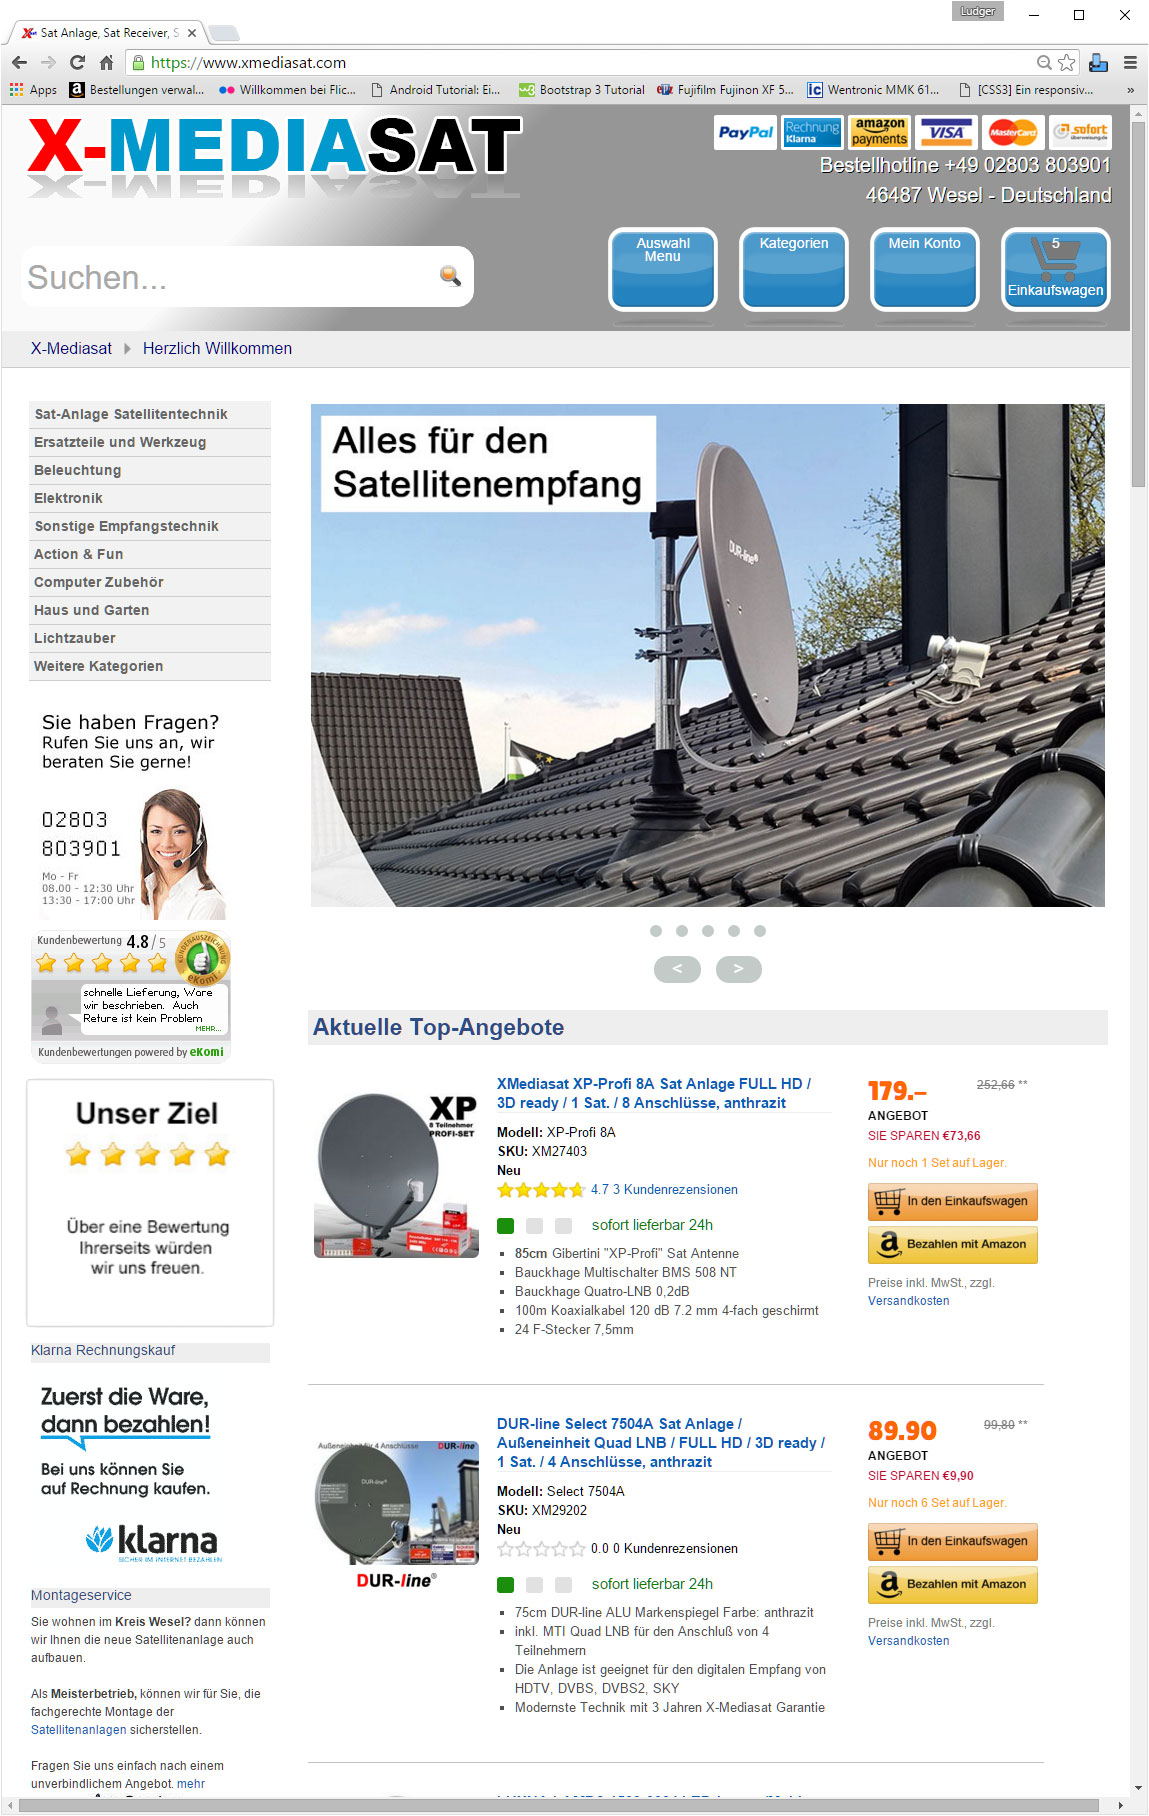Select the first slider pagination dot
Viewport: 1149px width, 1816px height.
pos(656,931)
